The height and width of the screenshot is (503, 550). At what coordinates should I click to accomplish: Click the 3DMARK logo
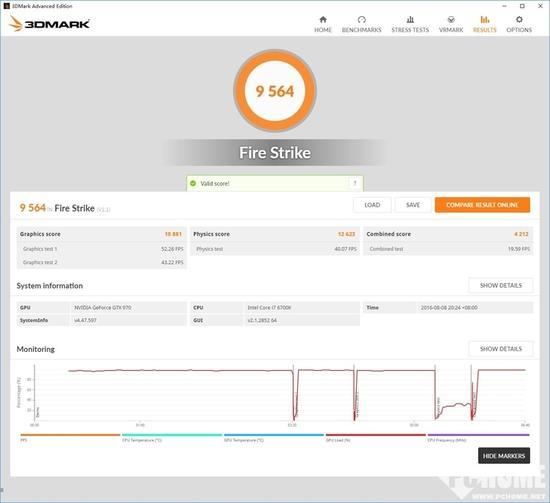49,24
